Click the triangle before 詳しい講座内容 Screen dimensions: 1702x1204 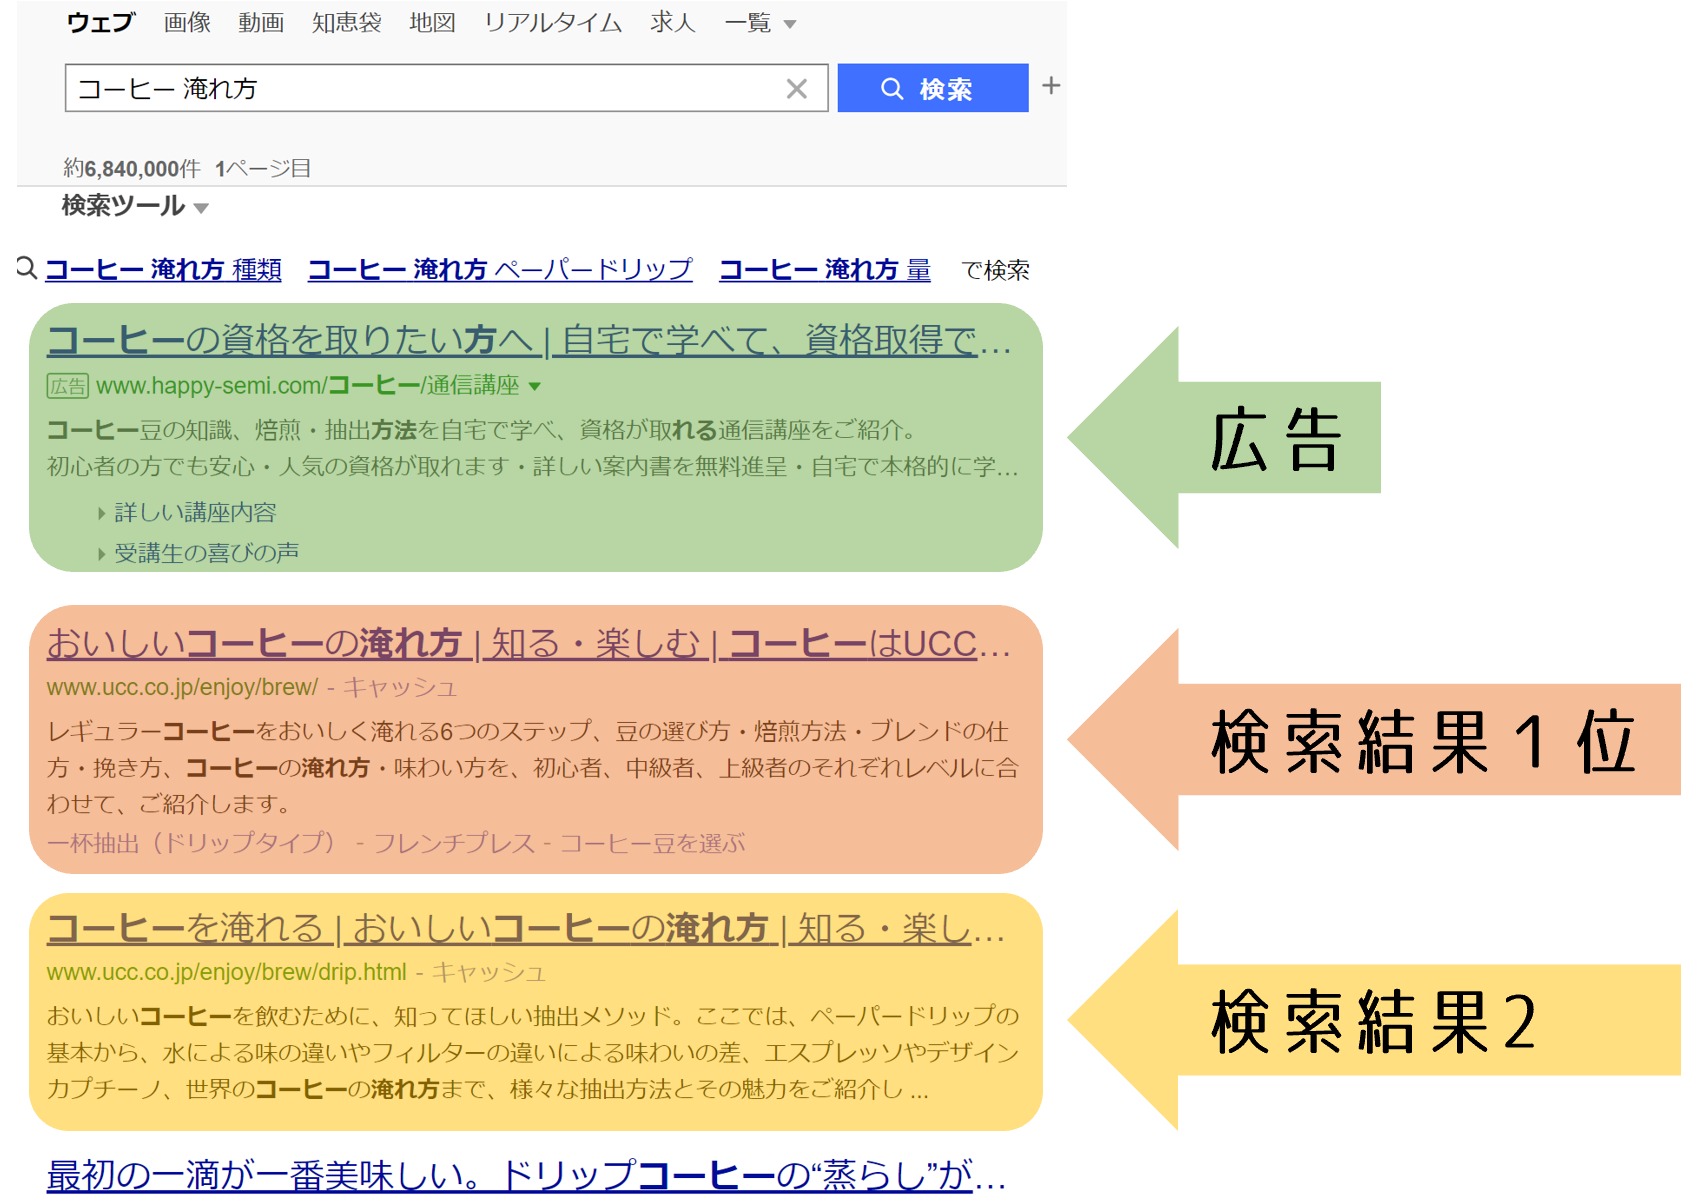(100, 513)
